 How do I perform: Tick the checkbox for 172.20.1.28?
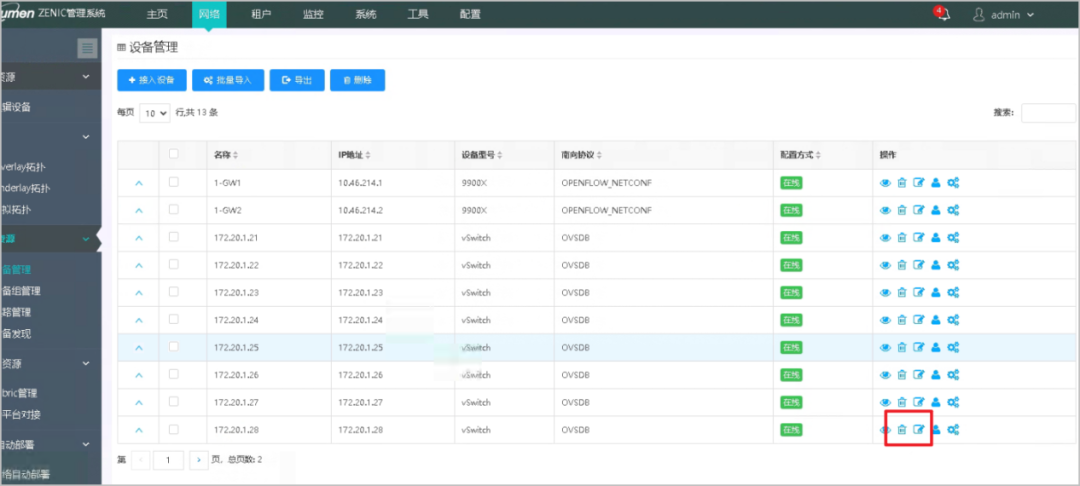tap(174, 429)
